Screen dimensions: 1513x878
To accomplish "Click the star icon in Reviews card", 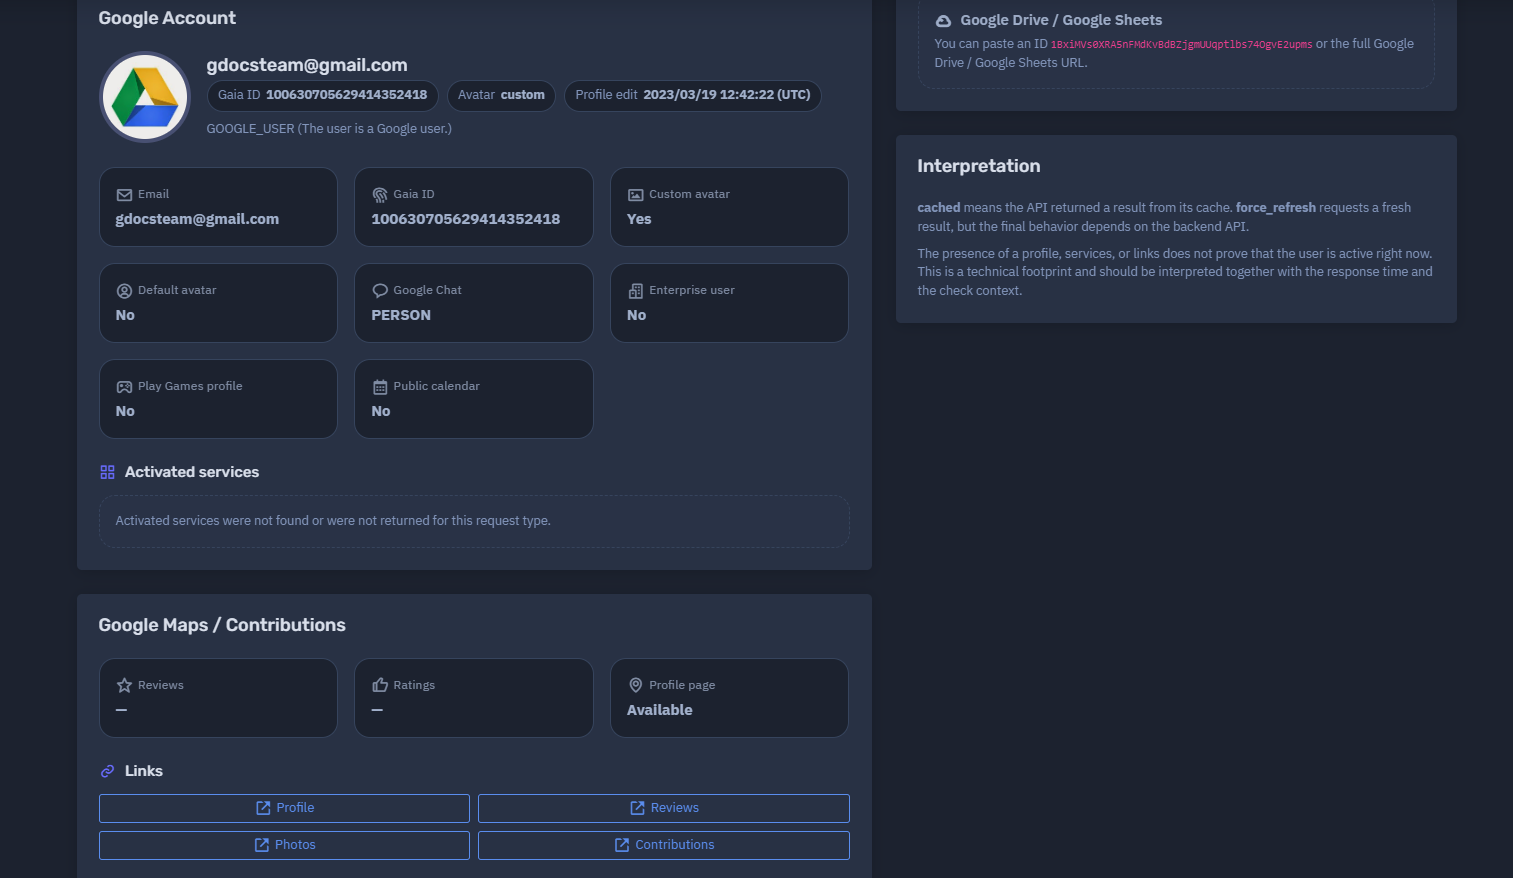I will (124, 686).
